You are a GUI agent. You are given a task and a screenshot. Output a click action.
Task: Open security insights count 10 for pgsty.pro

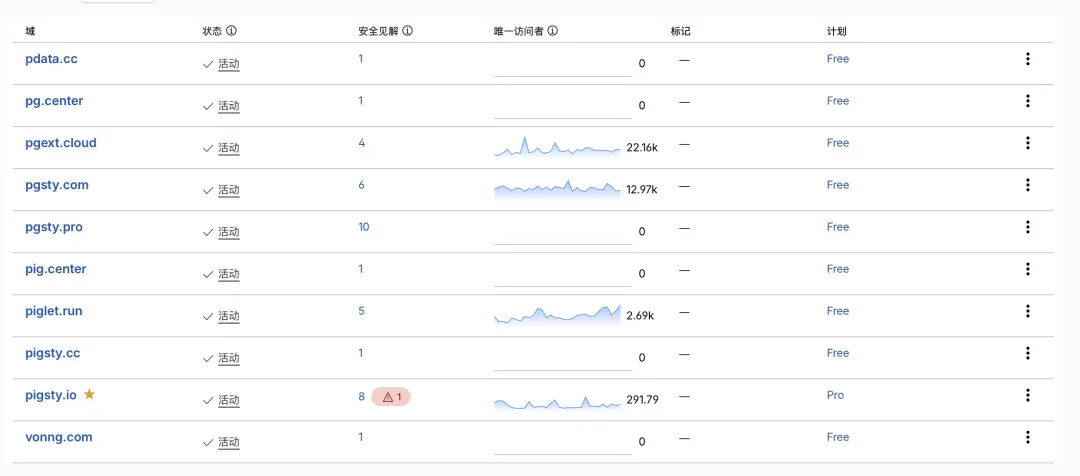(x=364, y=227)
